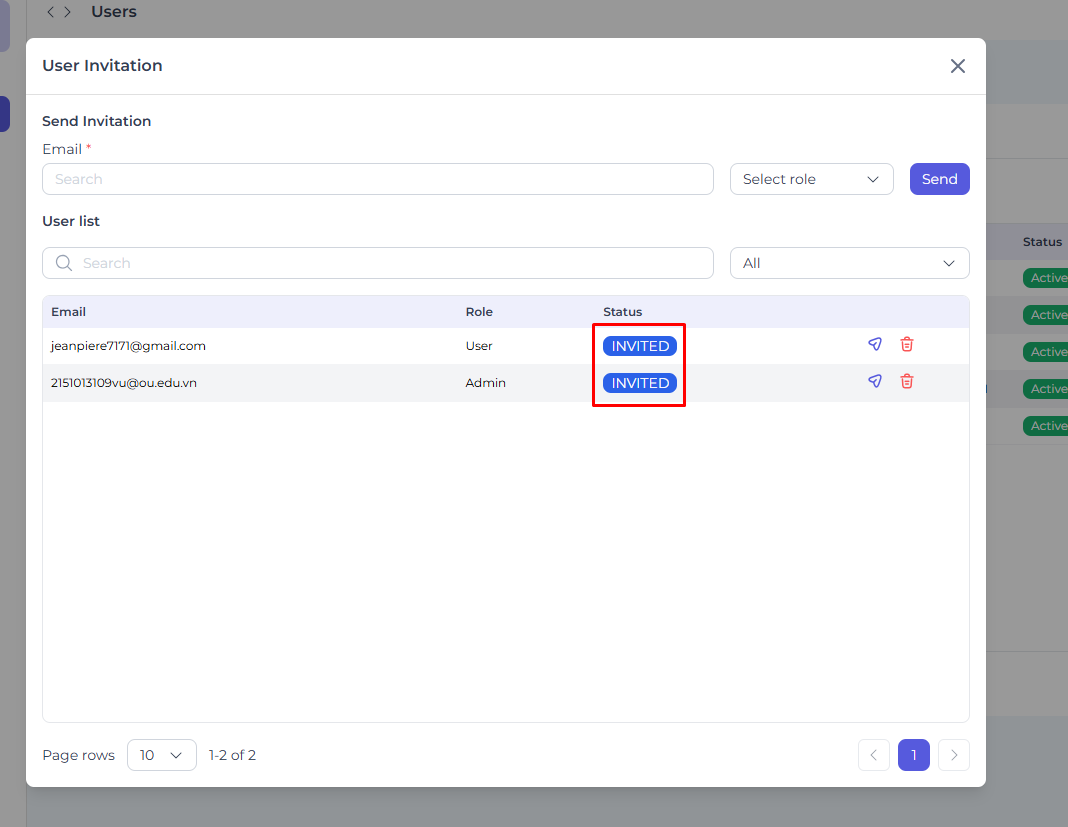Image resolution: width=1068 pixels, height=827 pixels.
Task: Go forward with the right chevron beside Users
Action: tap(67, 12)
